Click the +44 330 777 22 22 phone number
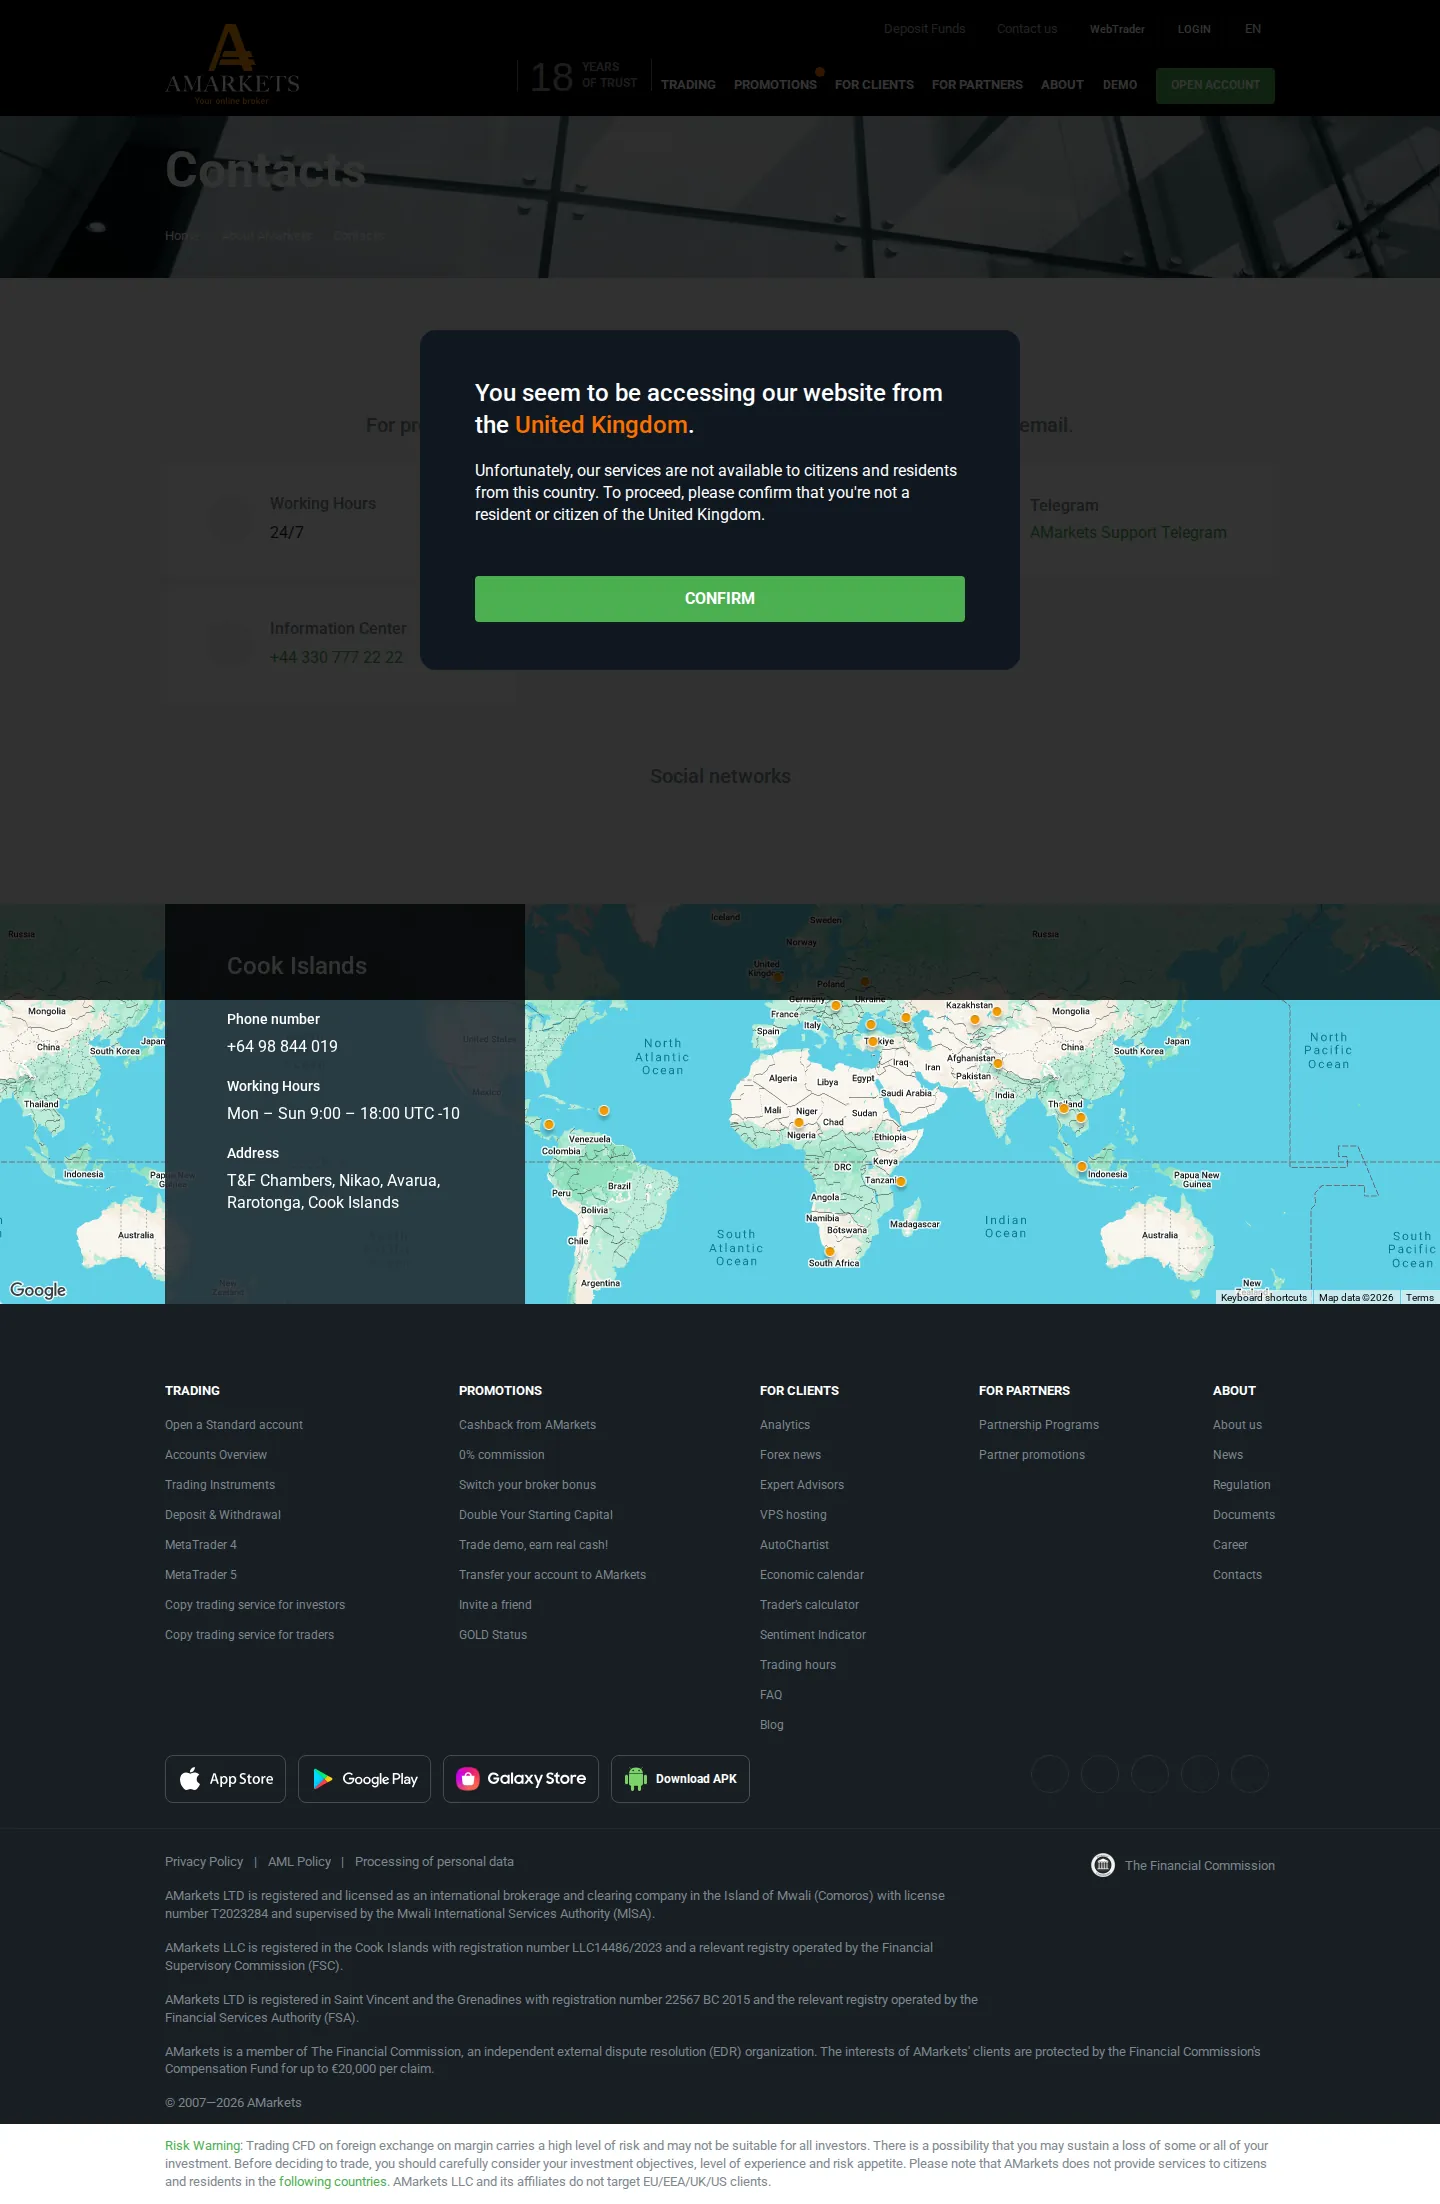 click(x=336, y=657)
